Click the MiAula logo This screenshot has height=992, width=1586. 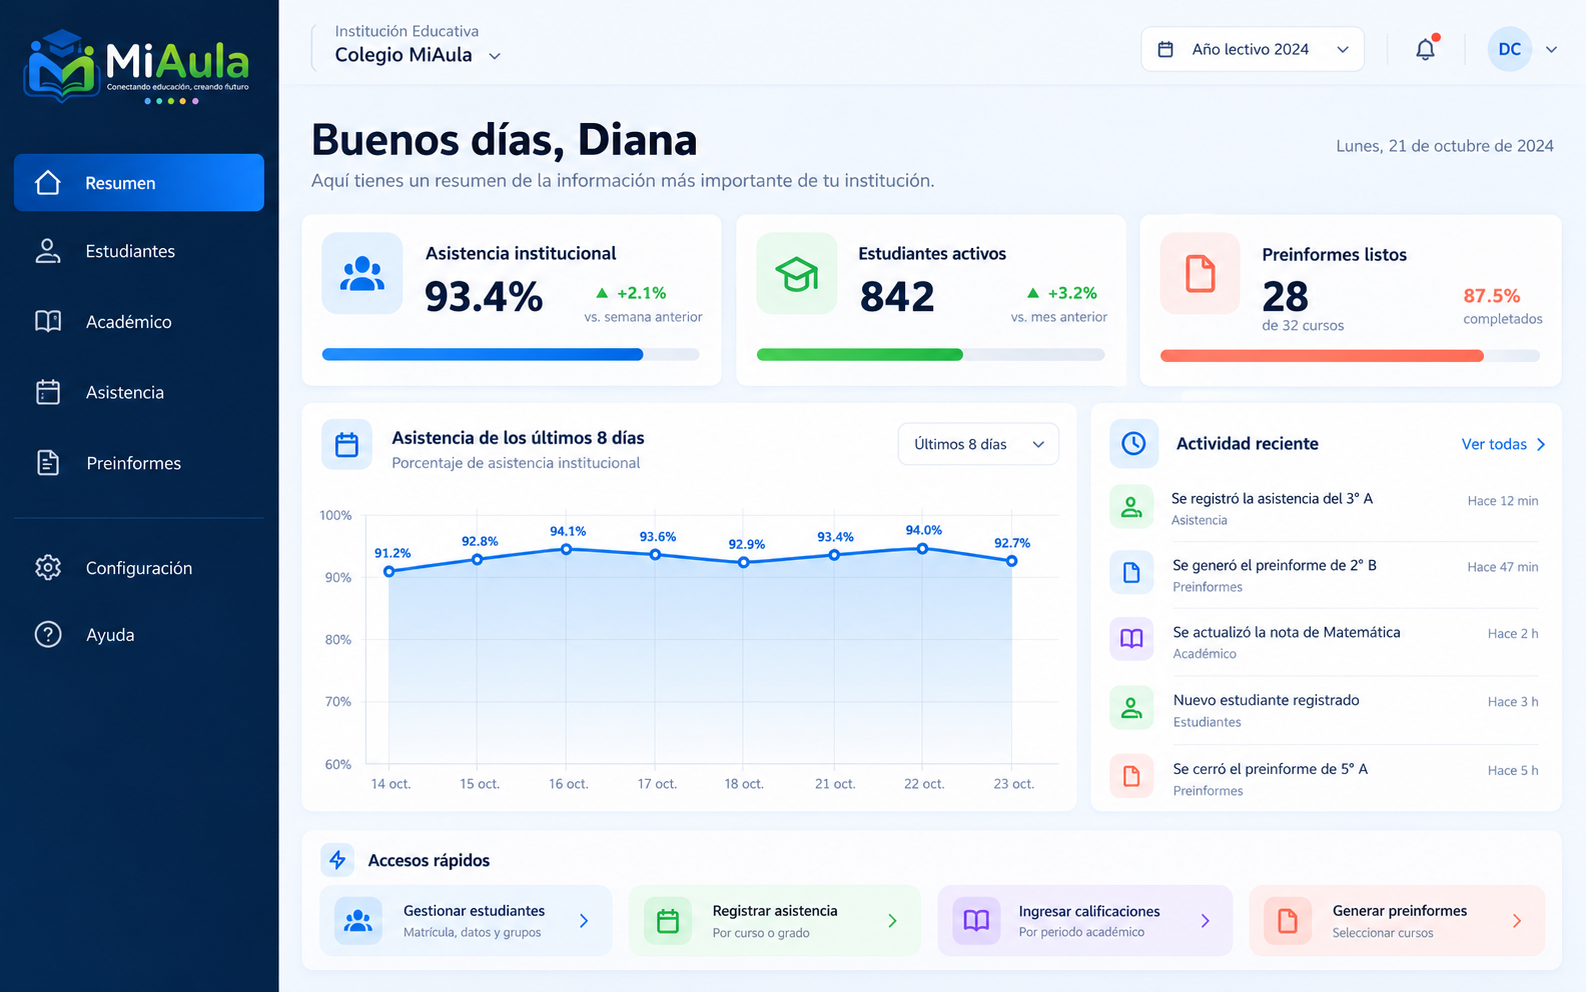(137, 68)
